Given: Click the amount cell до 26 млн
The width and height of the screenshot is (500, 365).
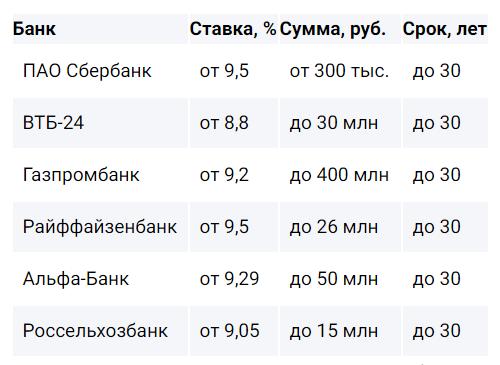Looking at the screenshot, I should pyautogui.click(x=340, y=227).
